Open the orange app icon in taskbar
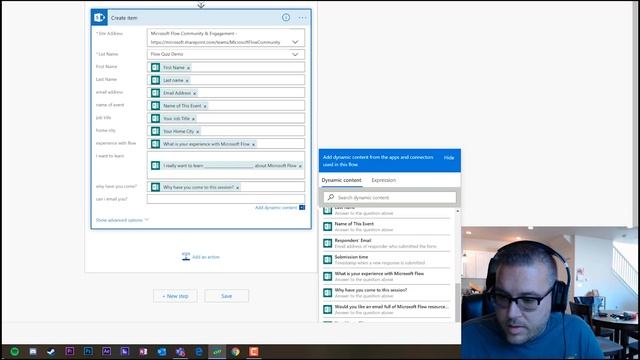 pyautogui.click(x=254, y=351)
